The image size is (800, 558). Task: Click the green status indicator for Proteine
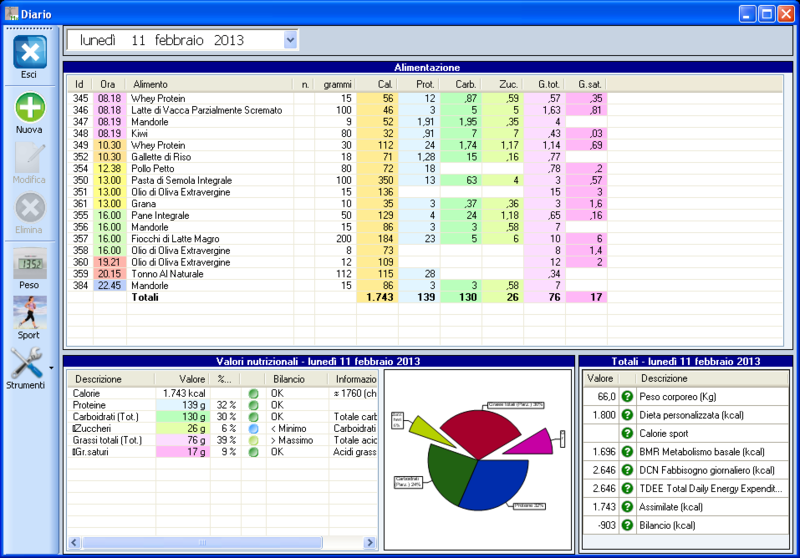pos(253,405)
